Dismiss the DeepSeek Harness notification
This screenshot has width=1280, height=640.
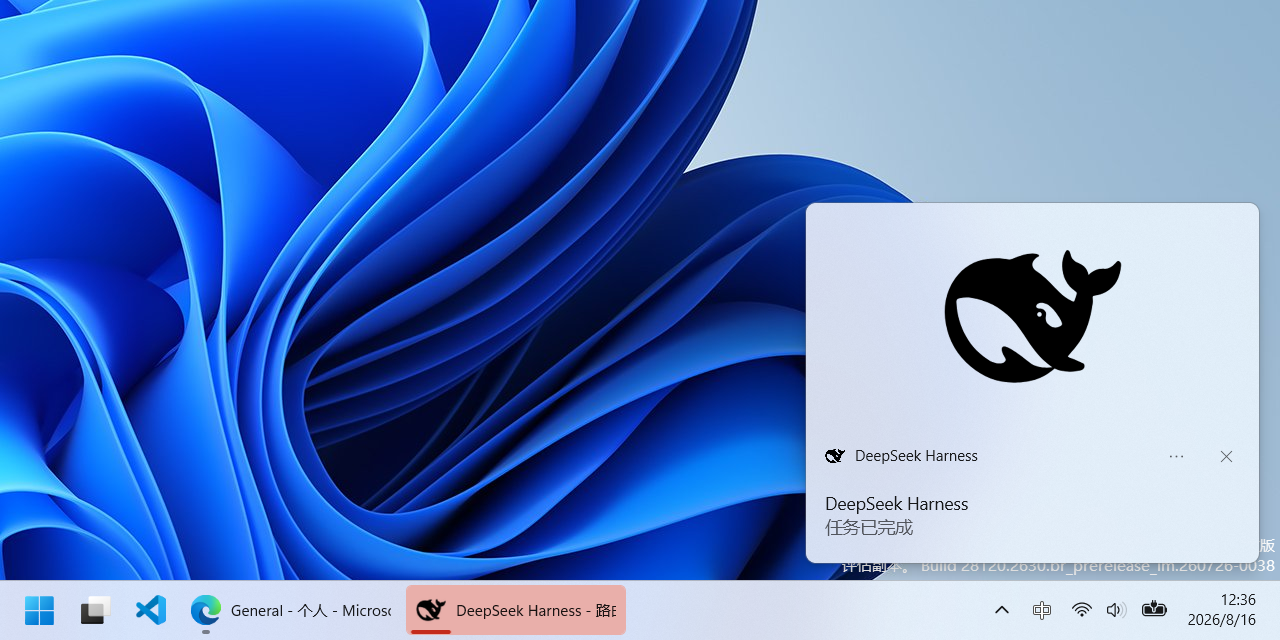coord(1226,456)
